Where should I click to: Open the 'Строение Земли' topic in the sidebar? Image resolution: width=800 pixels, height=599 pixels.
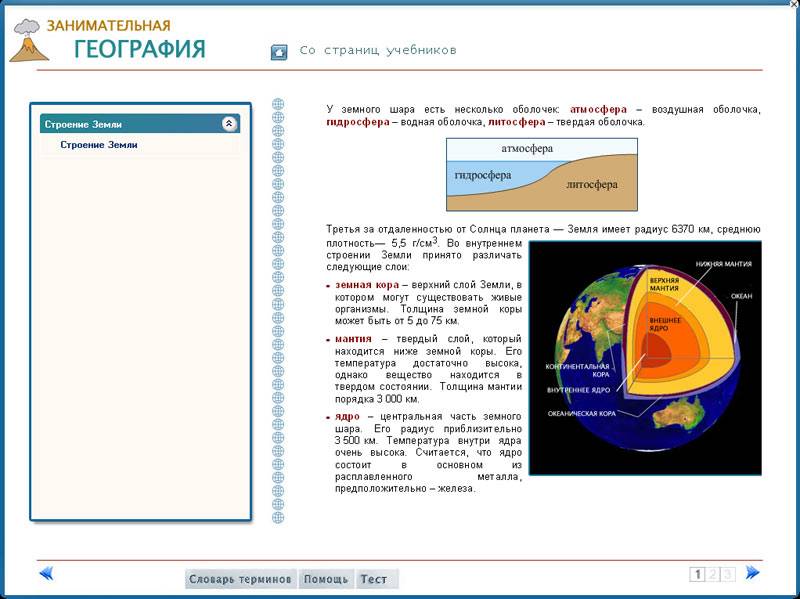(x=99, y=145)
